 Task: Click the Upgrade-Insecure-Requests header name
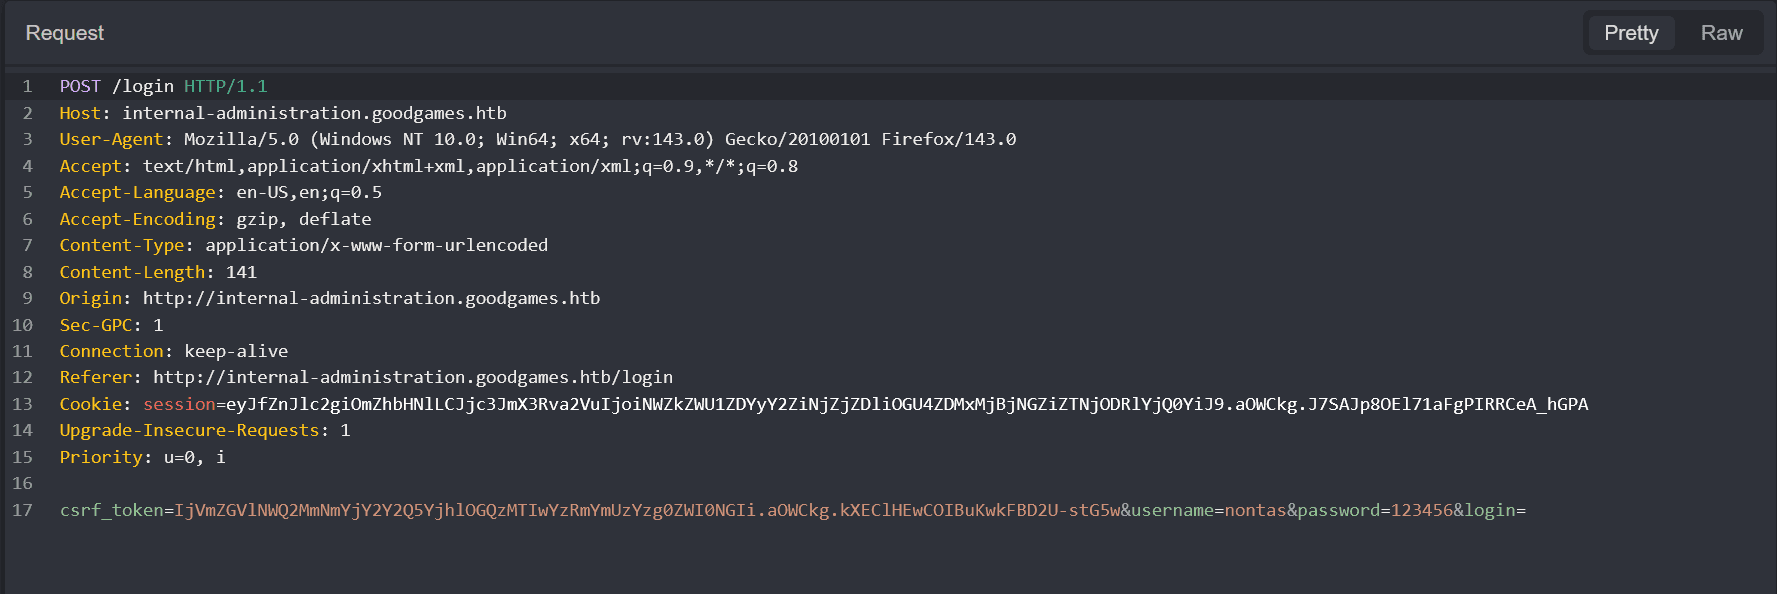(x=189, y=430)
